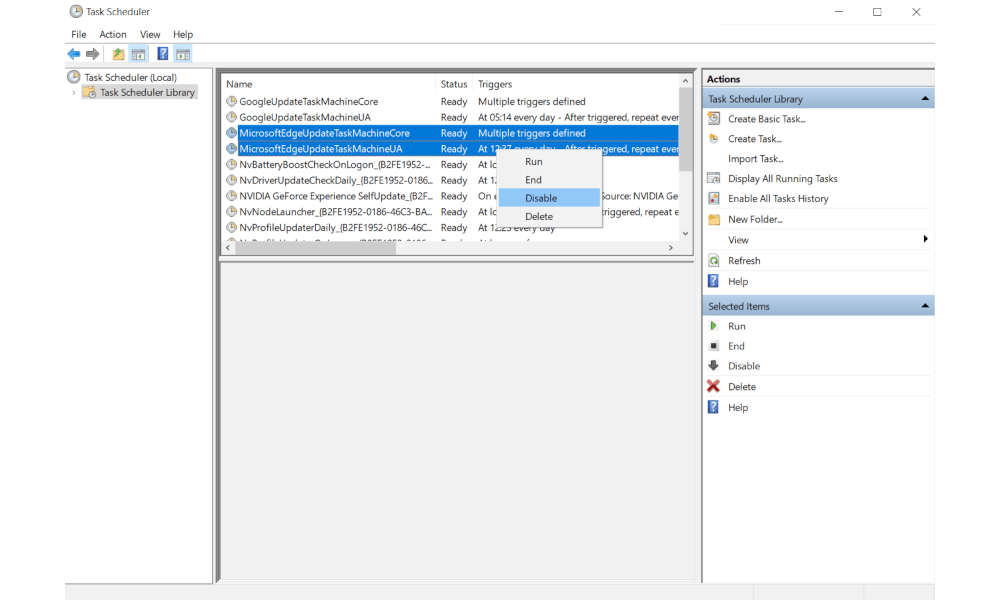Image resolution: width=1000 pixels, height=600 pixels.
Task: Click the red Delete X icon
Action: (714, 386)
